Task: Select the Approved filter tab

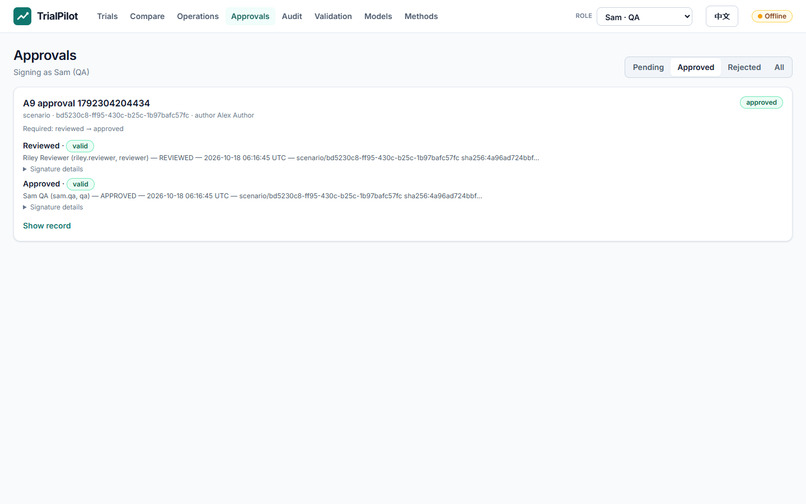Action: click(x=695, y=67)
